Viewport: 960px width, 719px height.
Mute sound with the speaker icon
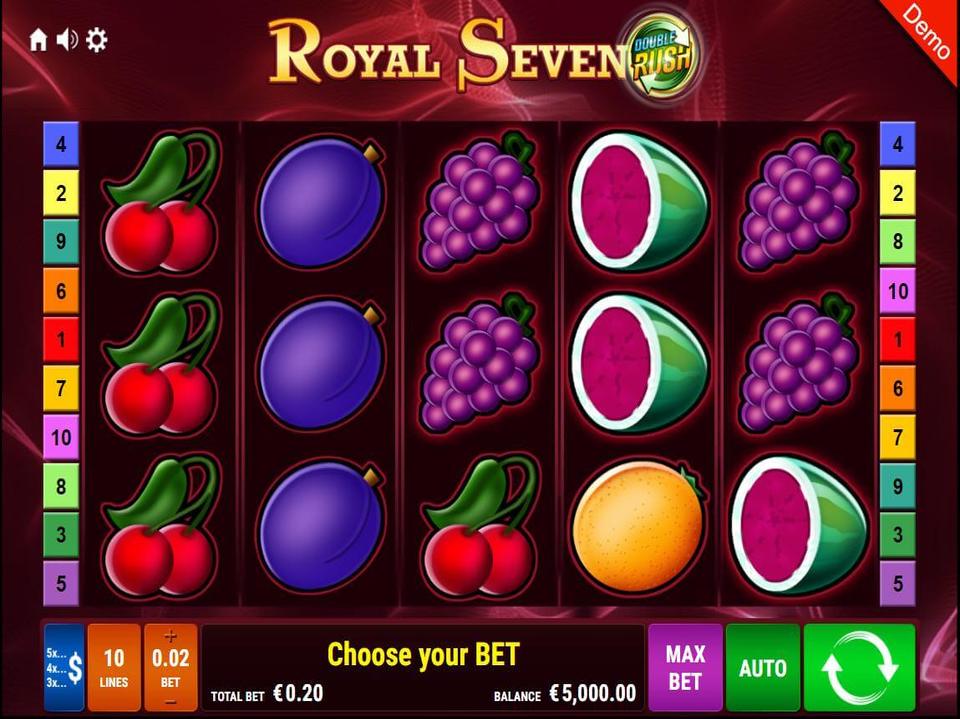(x=67, y=40)
